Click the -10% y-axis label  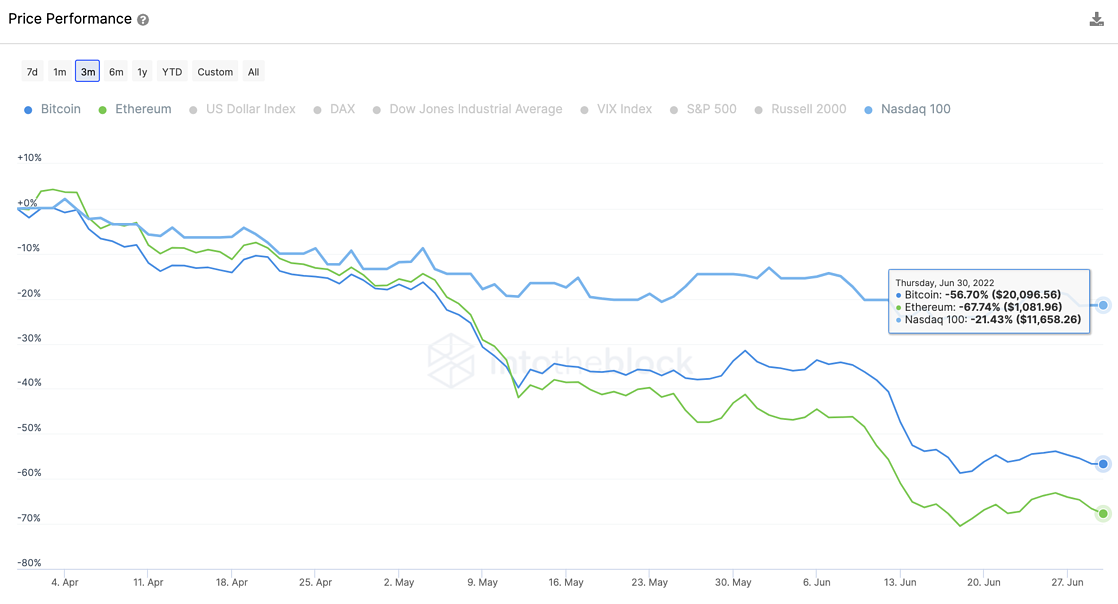(x=29, y=248)
